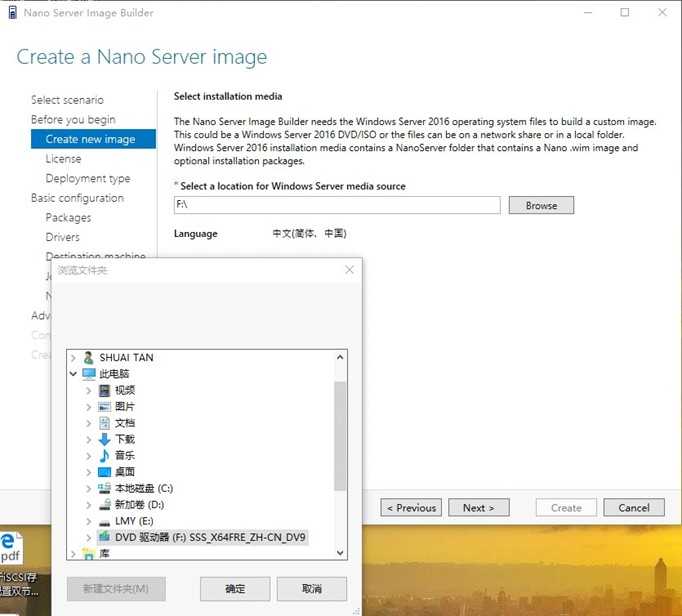Open the Deployment type step
Screen dimensions: 682x616
click(88, 178)
